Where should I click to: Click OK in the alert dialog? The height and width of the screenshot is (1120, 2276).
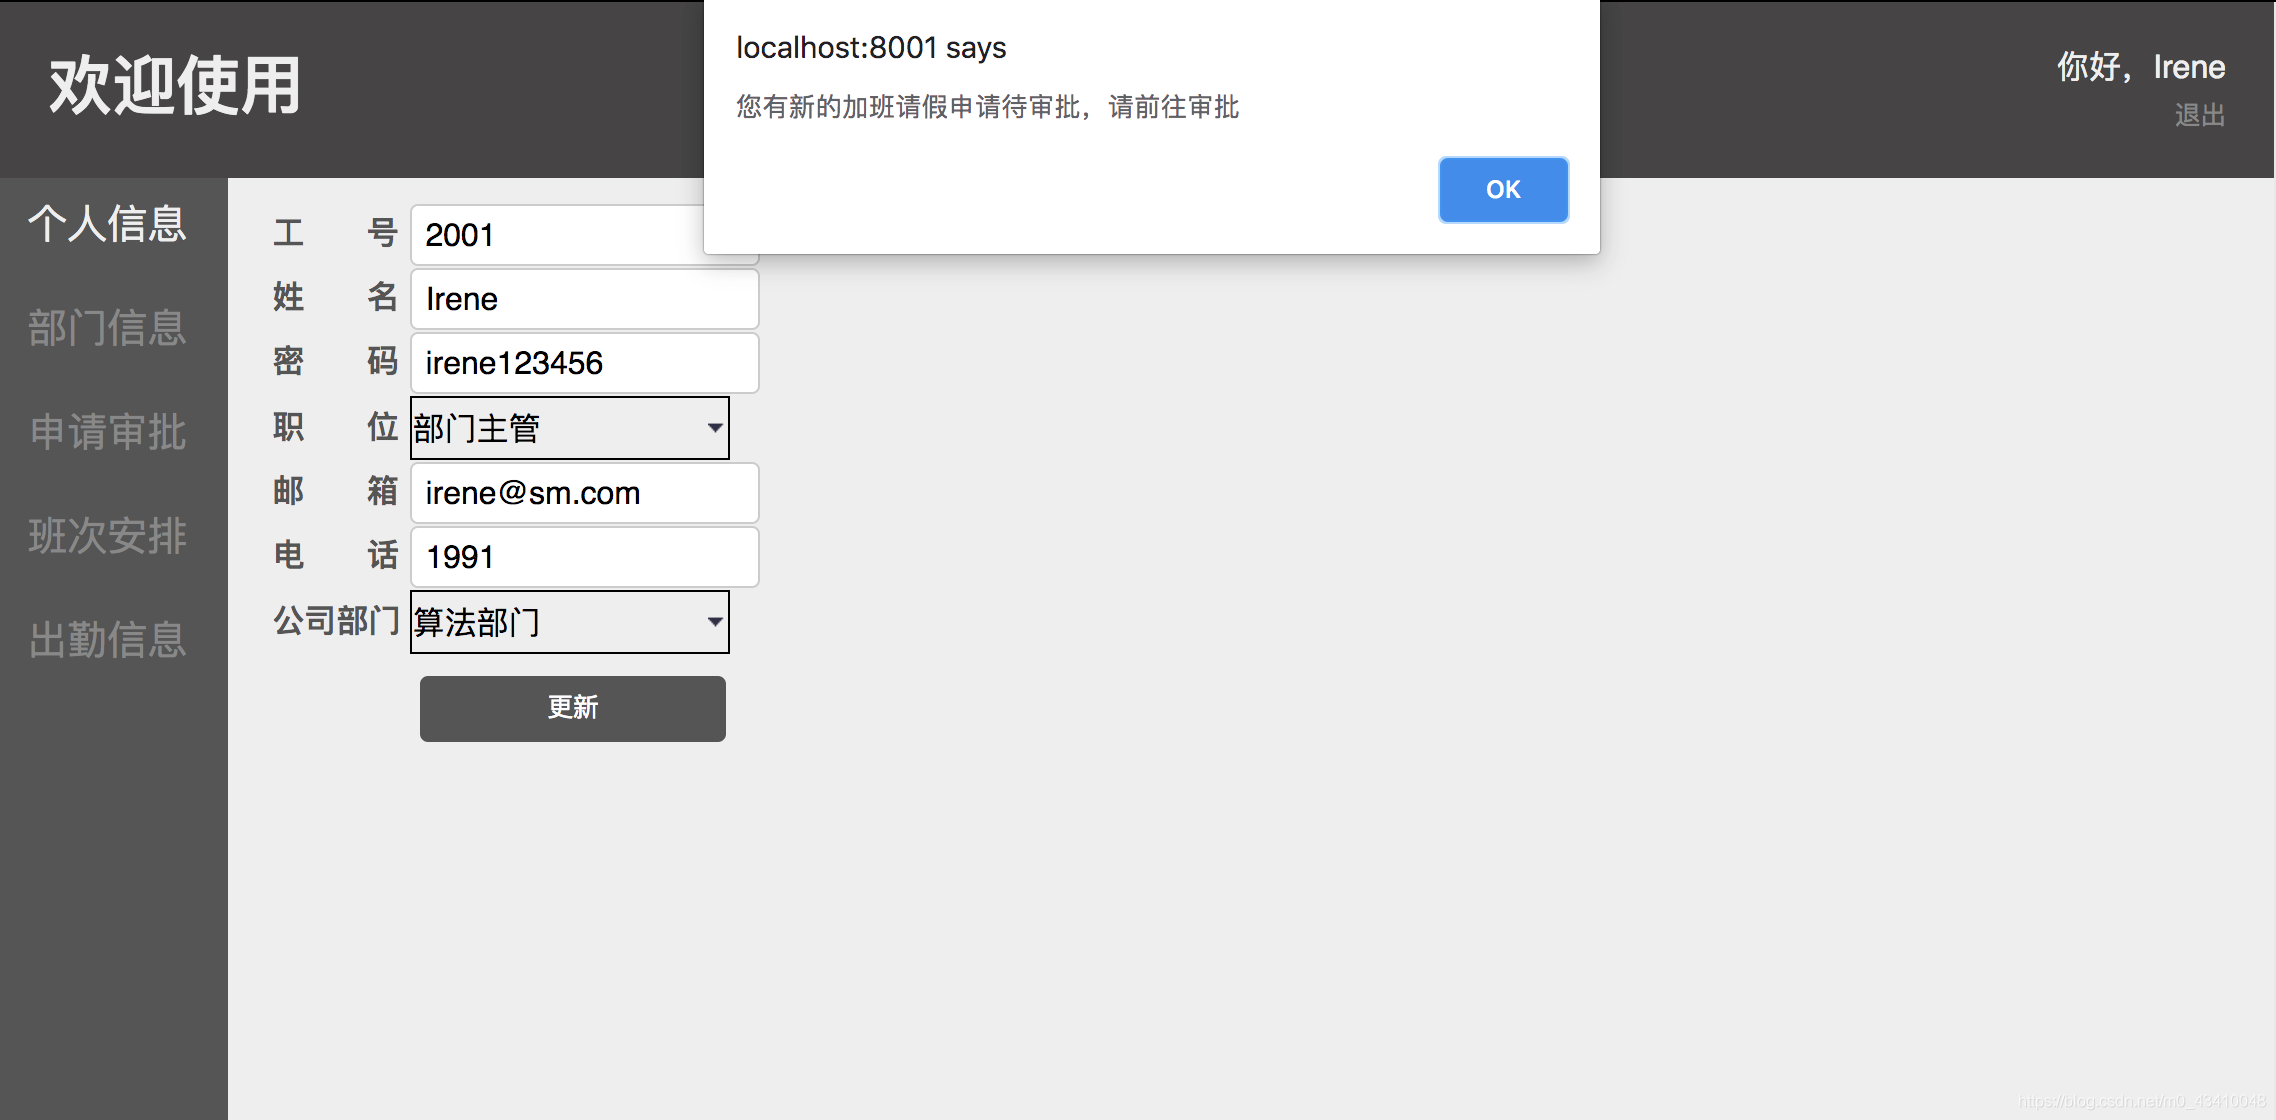[1502, 190]
